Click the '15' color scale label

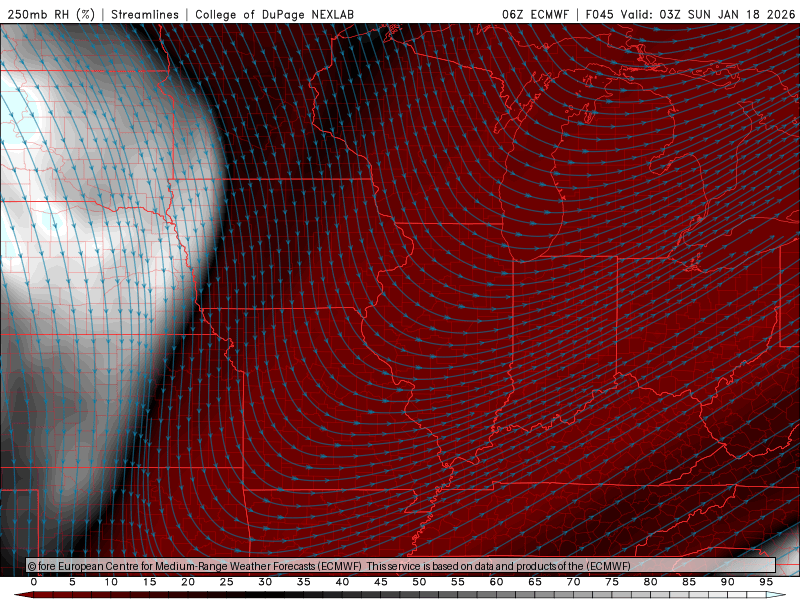point(149,582)
